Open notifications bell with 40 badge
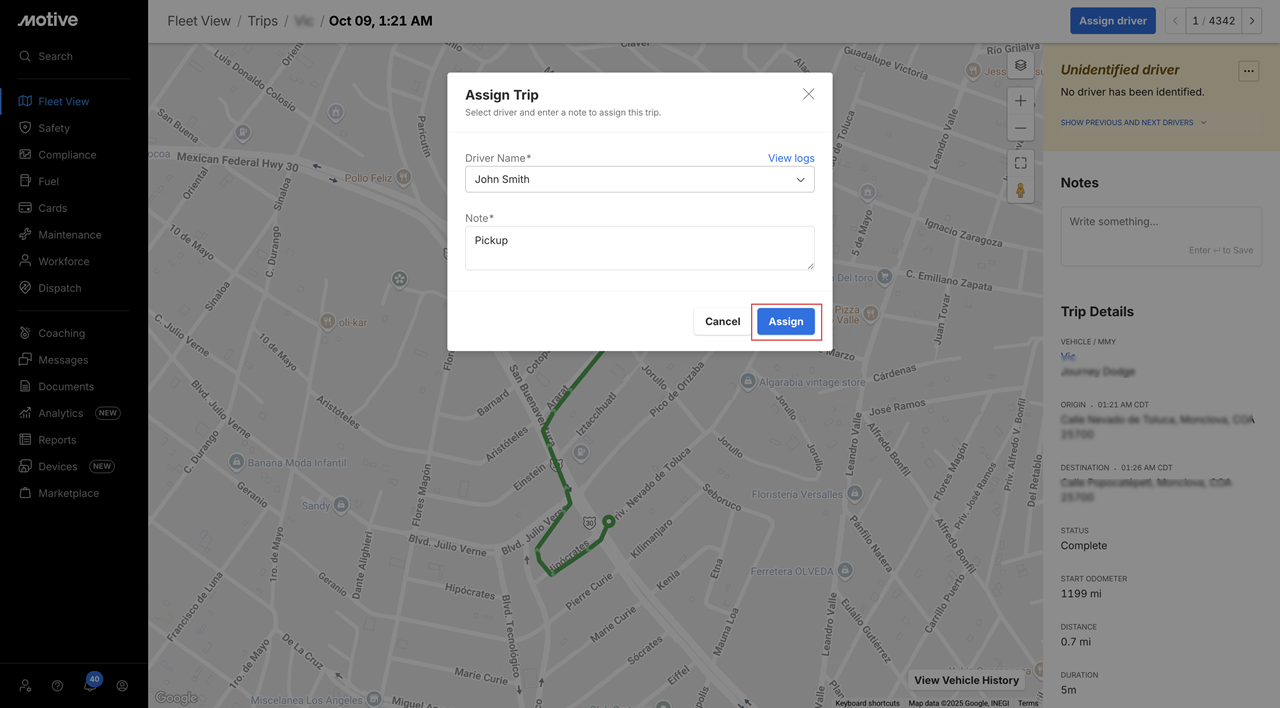 pos(90,685)
